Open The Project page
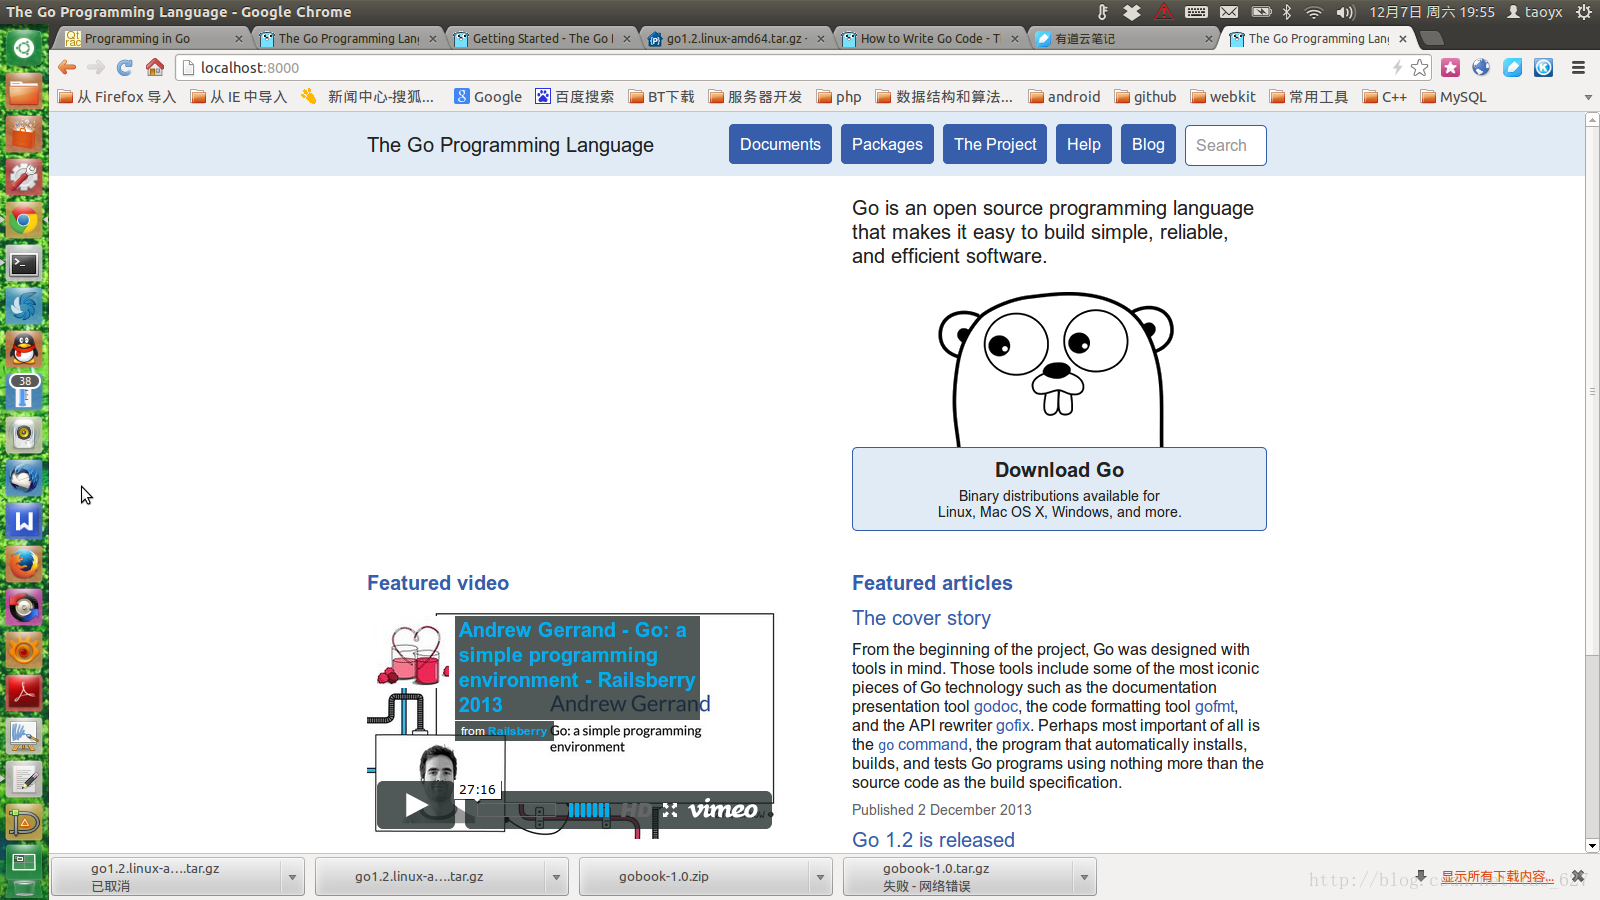 click(x=995, y=144)
